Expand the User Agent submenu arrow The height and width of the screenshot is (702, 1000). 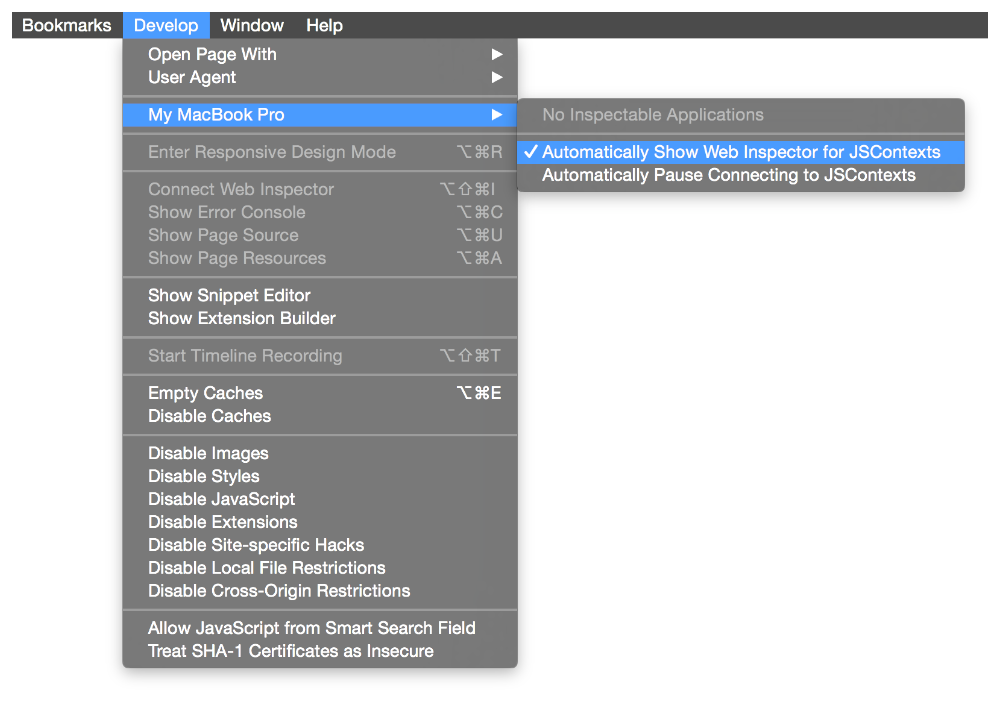click(x=497, y=77)
